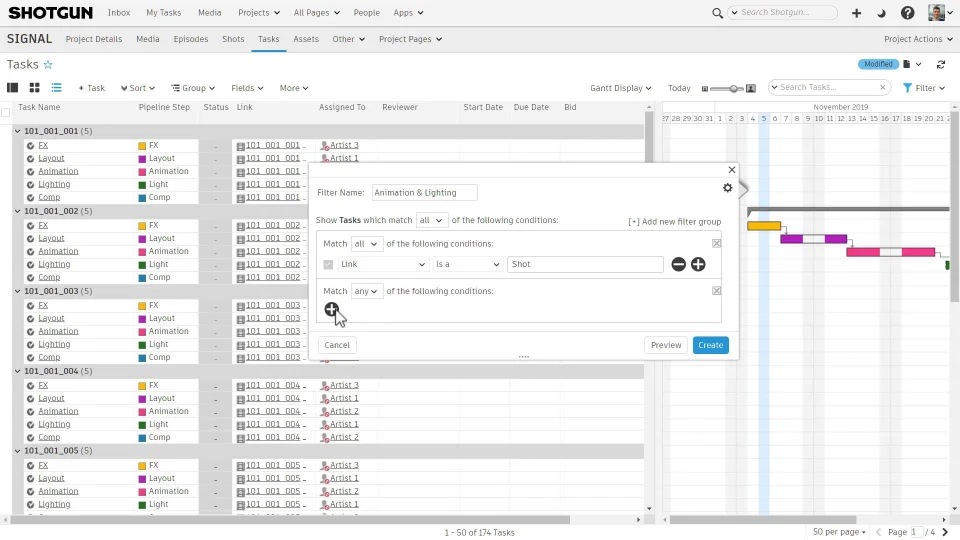Open the Episodes tab

(190, 39)
